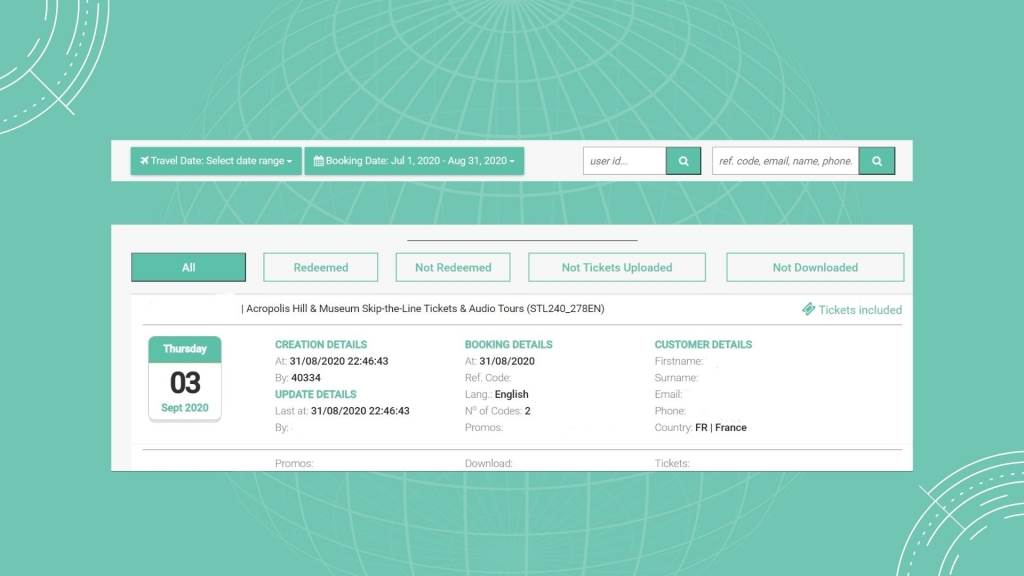Click the user id search magnifier button

point(683,161)
